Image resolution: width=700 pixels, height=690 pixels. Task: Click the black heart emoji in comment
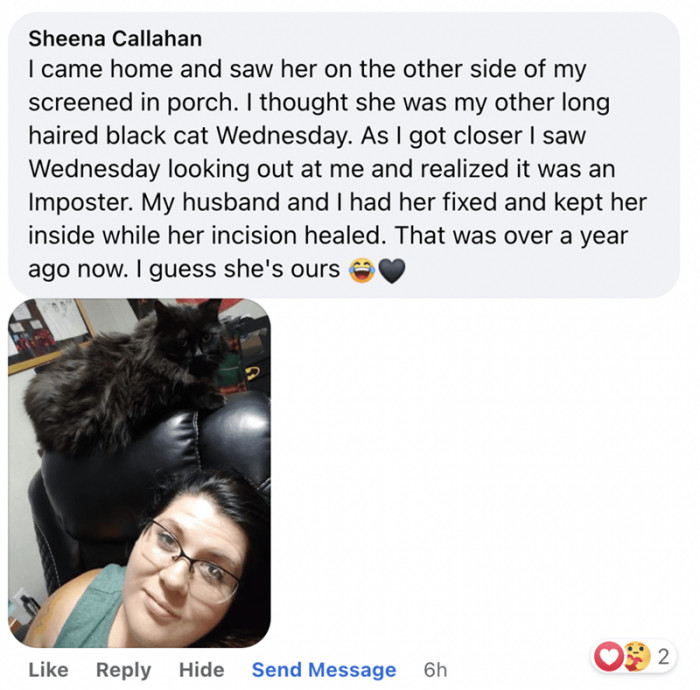tap(392, 270)
